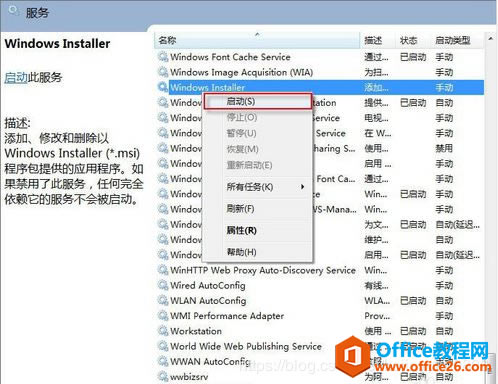Viewport: 498px width, 384px height.
Task: Click gear icon of WLAN AutoConfig
Action: pos(163,301)
